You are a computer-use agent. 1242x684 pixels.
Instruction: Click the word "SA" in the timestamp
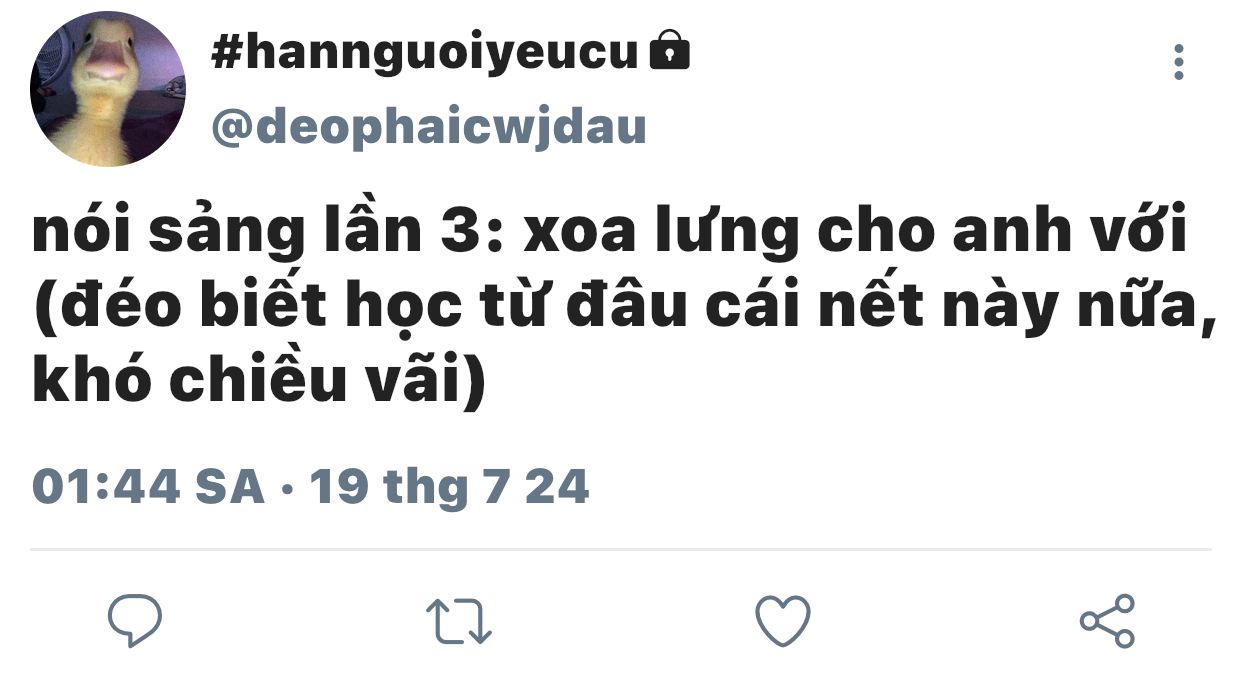coord(229,487)
